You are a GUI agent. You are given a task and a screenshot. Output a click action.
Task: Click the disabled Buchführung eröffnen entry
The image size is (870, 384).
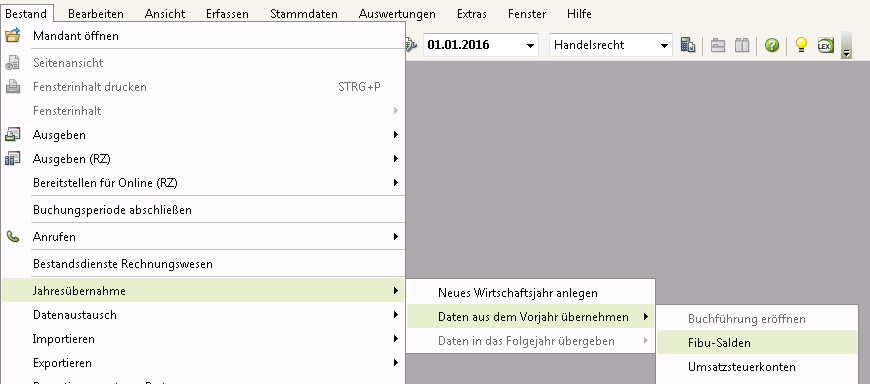pyautogui.click(x=757, y=319)
